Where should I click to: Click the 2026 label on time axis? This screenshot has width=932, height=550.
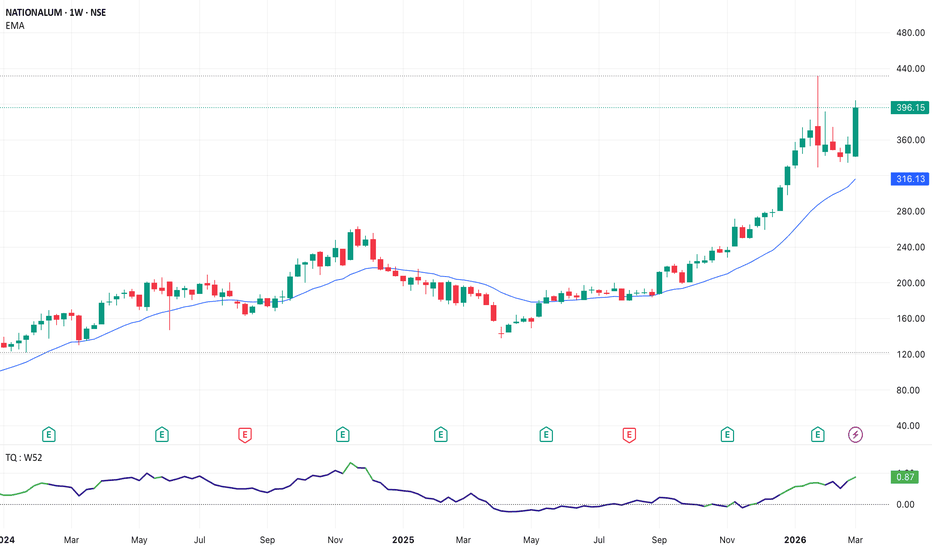tap(795, 540)
